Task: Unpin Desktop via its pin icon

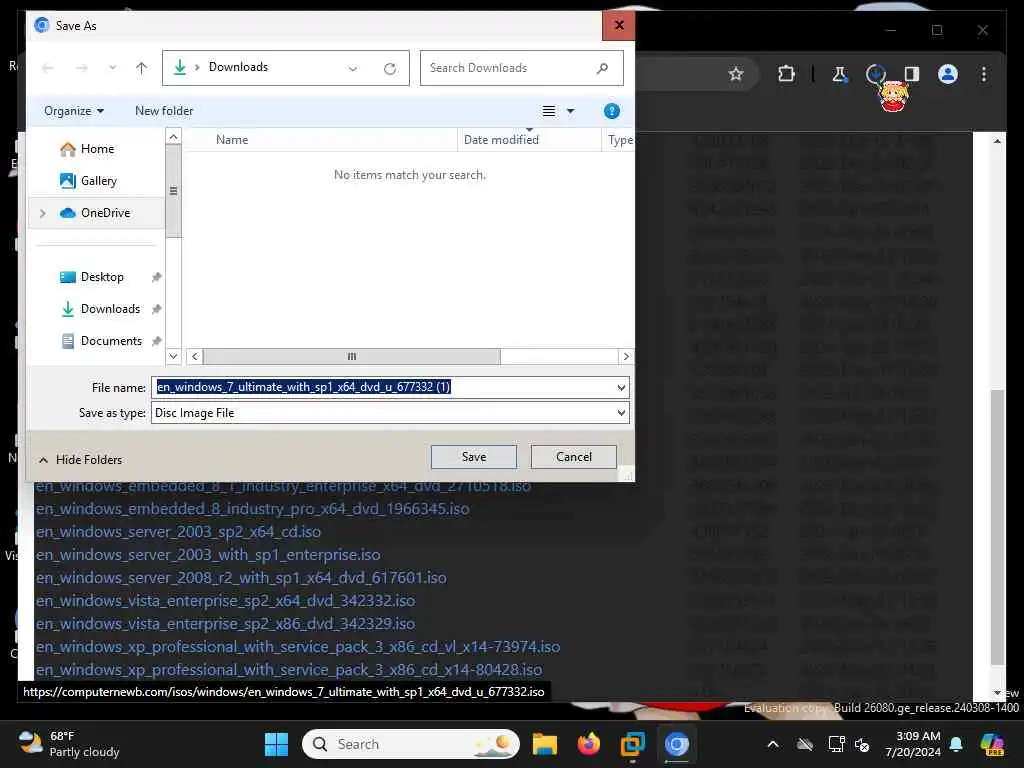Action: click(156, 277)
